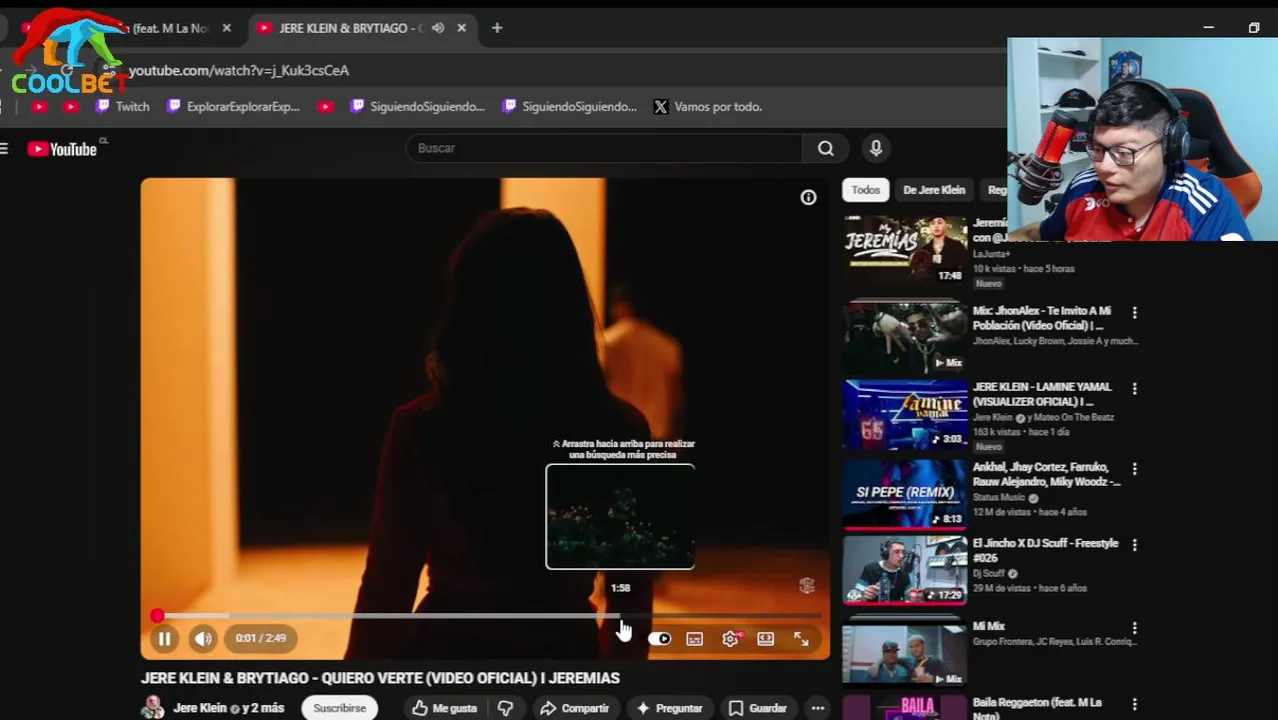Viewport: 1278px width, 720px height.
Task: Turn on subtitles/closed captions icon
Action: point(695,639)
